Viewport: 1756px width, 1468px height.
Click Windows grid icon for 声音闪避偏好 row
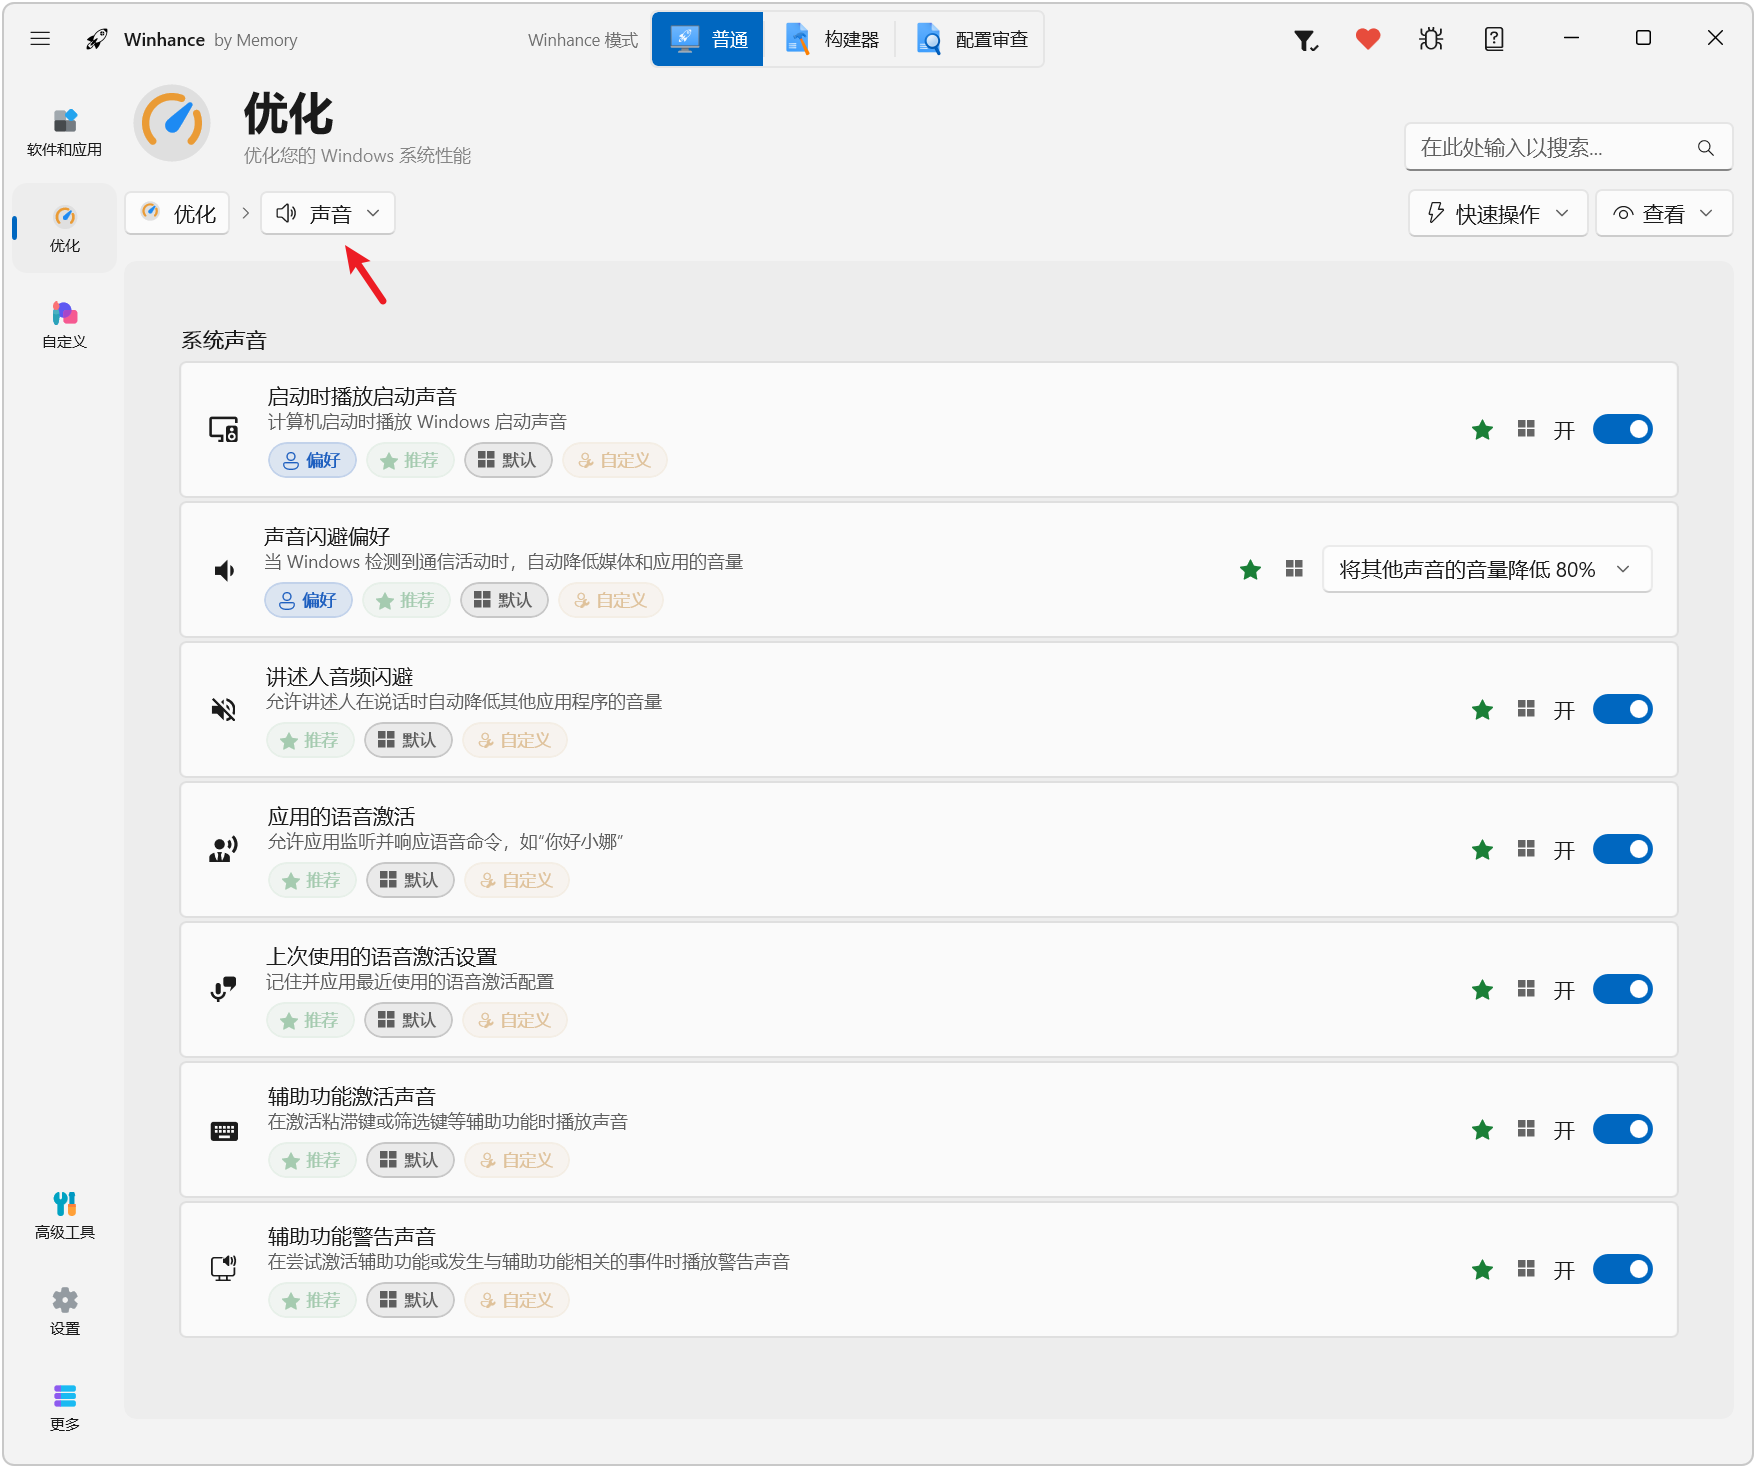[x=1294, y=569]
